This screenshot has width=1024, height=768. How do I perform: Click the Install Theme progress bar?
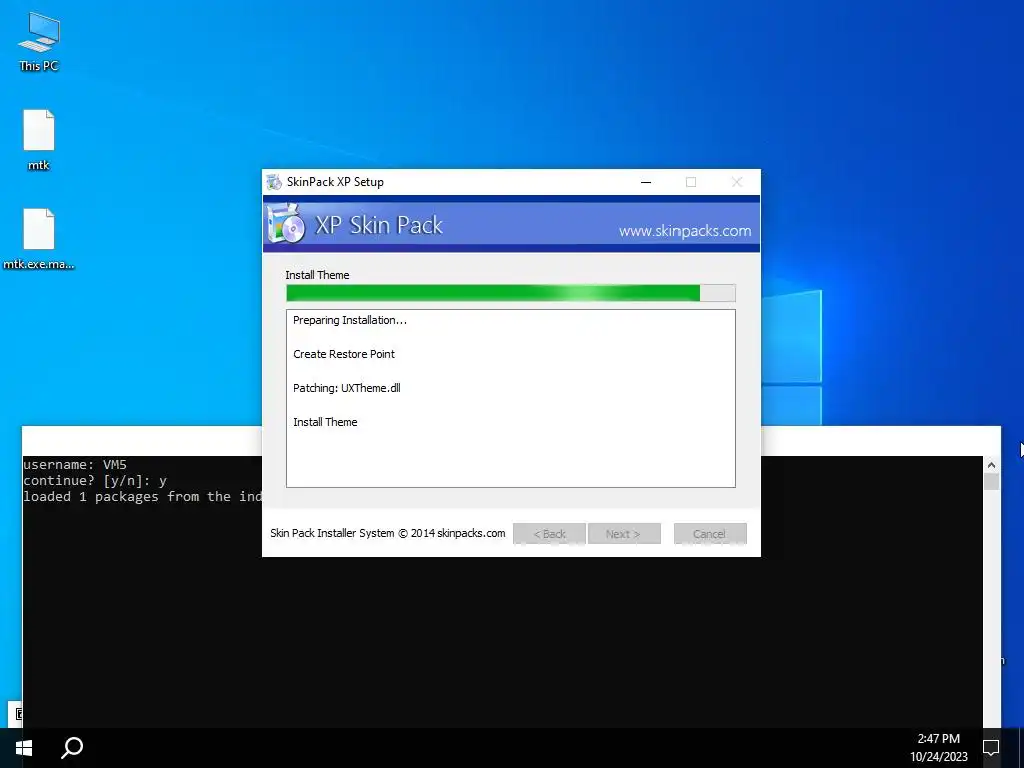click(x=511, y=293)
